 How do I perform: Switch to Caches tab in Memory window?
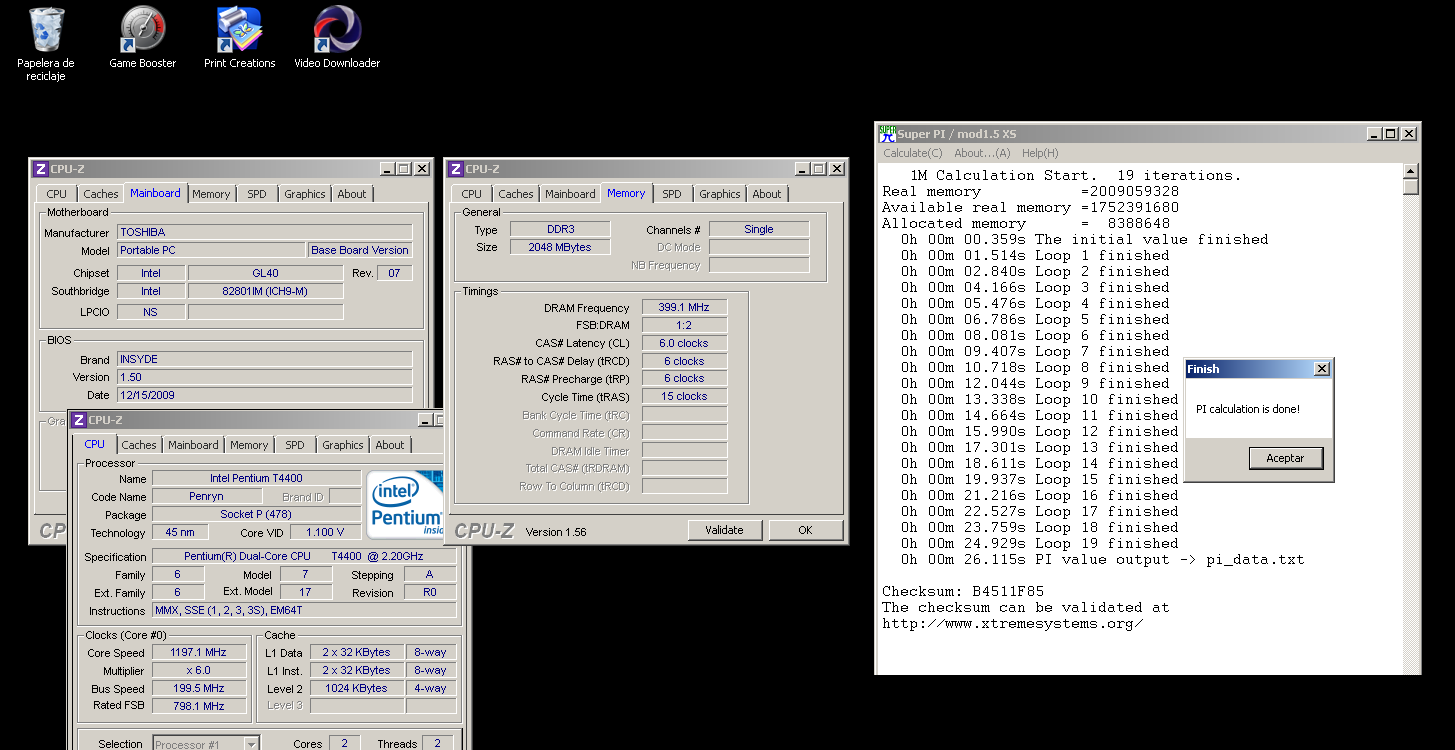[x=516, y=194]
